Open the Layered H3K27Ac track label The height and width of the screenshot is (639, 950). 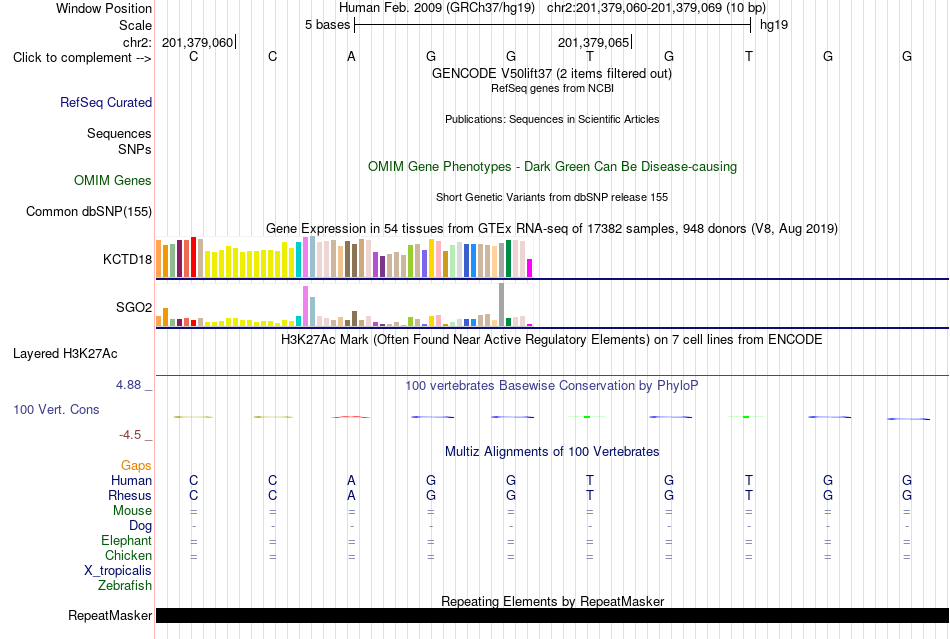pos(65,354)
